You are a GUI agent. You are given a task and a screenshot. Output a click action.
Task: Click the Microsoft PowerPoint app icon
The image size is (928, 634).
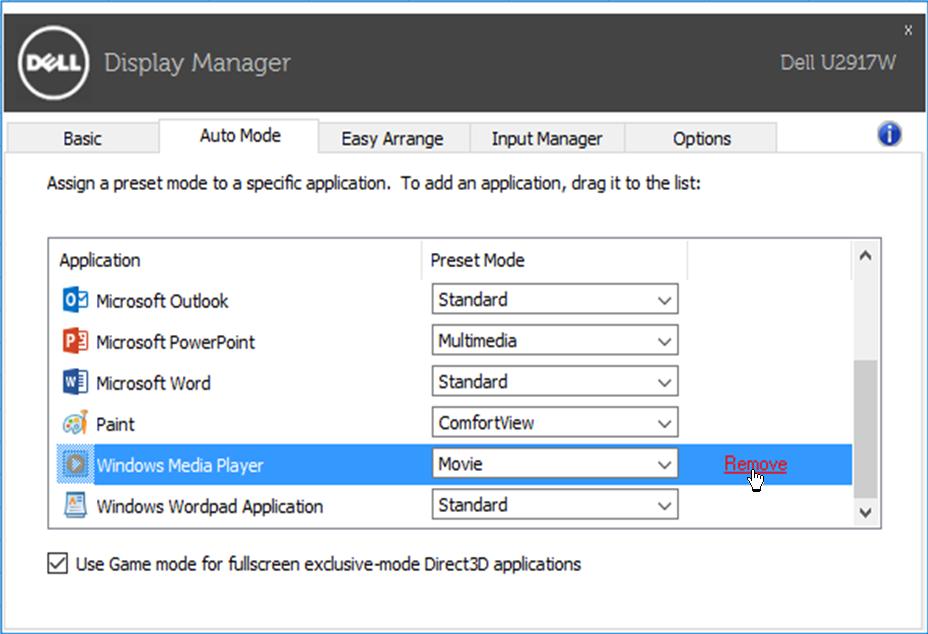pyautogui.click(x=75, y=342)
